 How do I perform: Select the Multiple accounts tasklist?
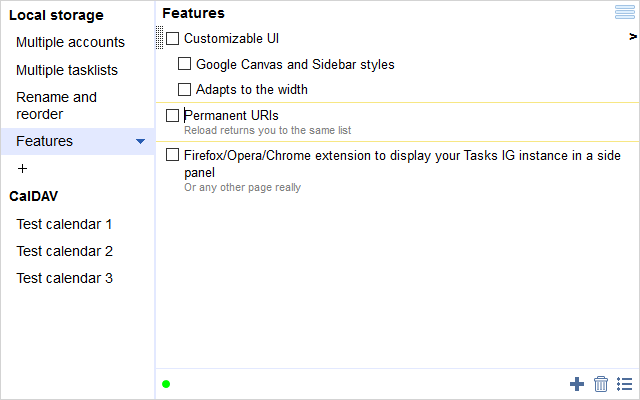coord(70,42)
